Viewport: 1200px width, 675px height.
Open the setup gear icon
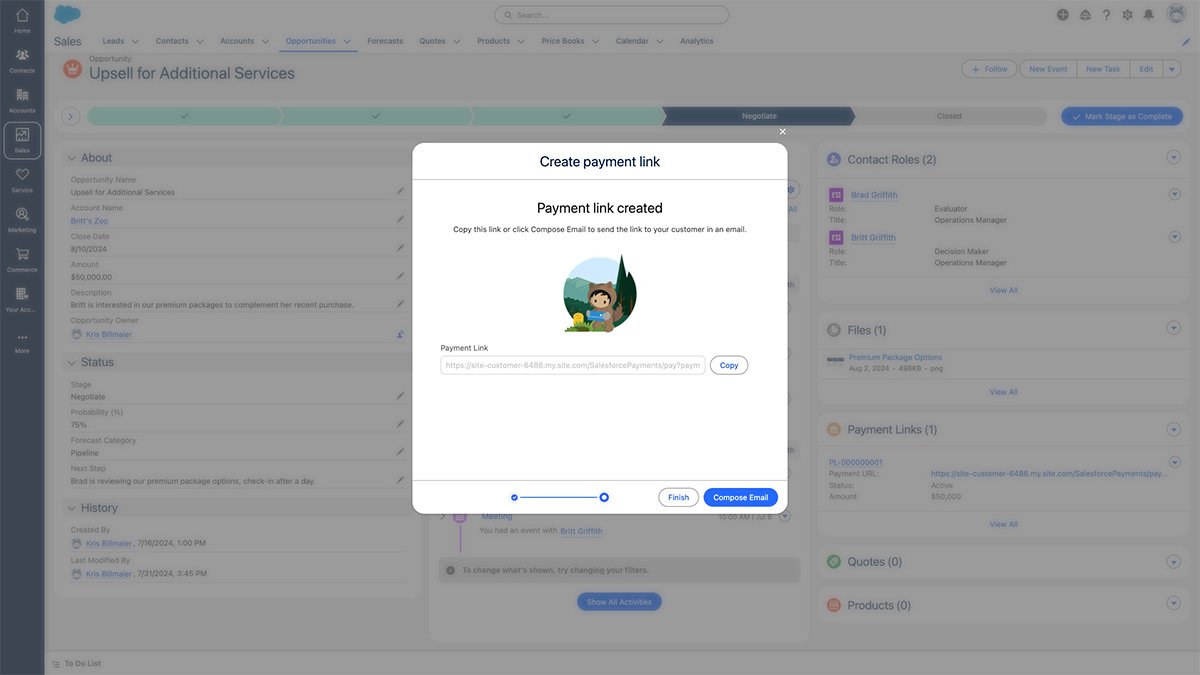(1127, 15)
